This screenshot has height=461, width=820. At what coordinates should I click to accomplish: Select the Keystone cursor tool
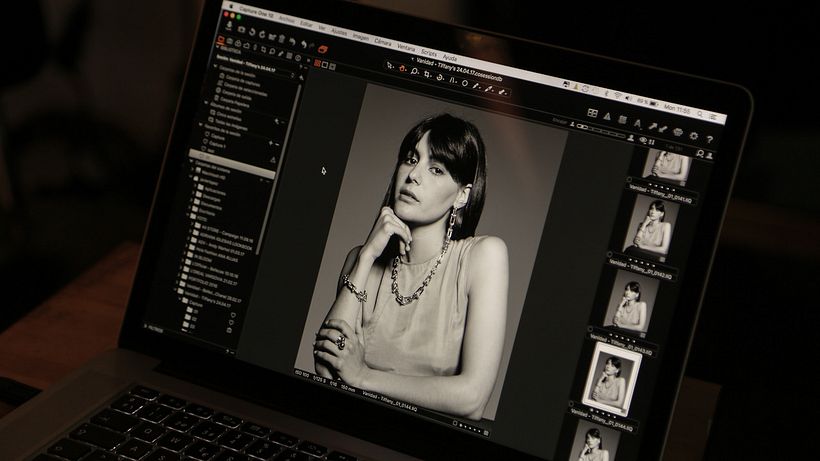453,80
